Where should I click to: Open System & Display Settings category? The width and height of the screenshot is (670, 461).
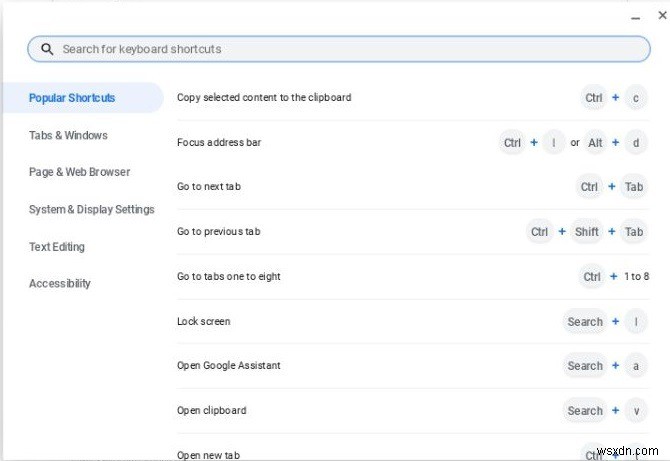91,209
